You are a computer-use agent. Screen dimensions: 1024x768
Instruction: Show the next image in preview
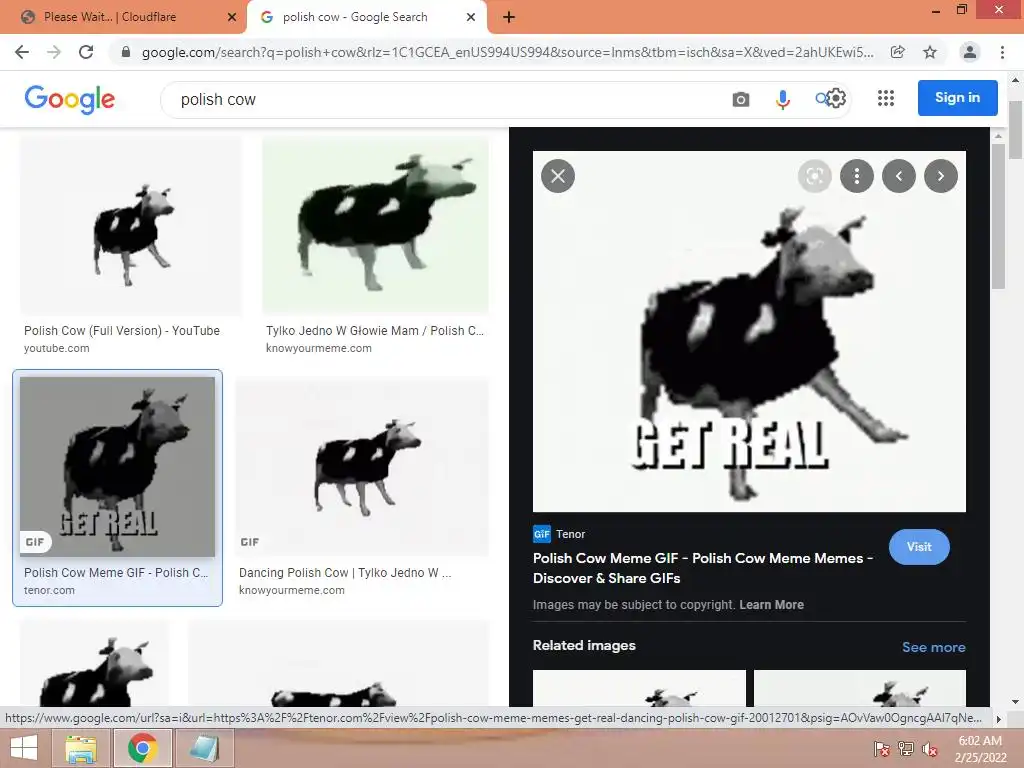click(x=941, y=176)
